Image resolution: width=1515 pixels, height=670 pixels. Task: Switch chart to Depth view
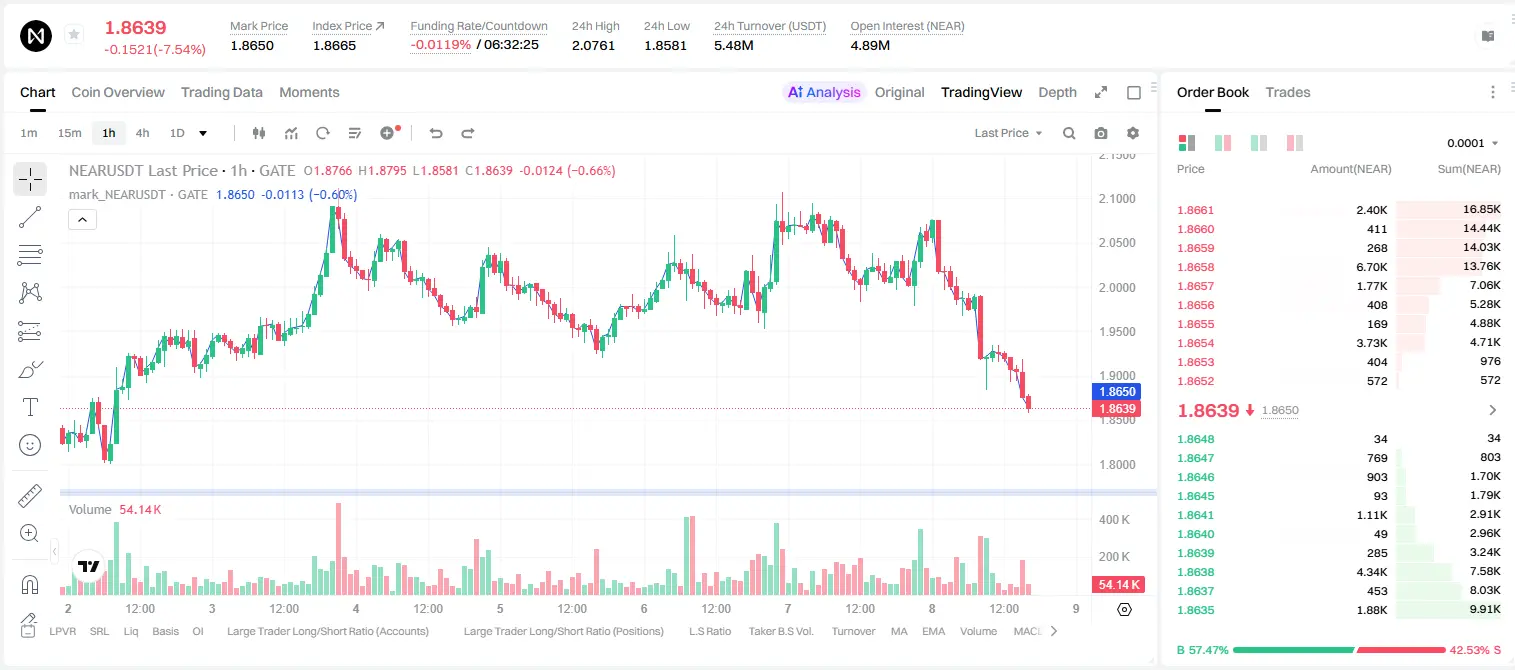(1057, 92)
